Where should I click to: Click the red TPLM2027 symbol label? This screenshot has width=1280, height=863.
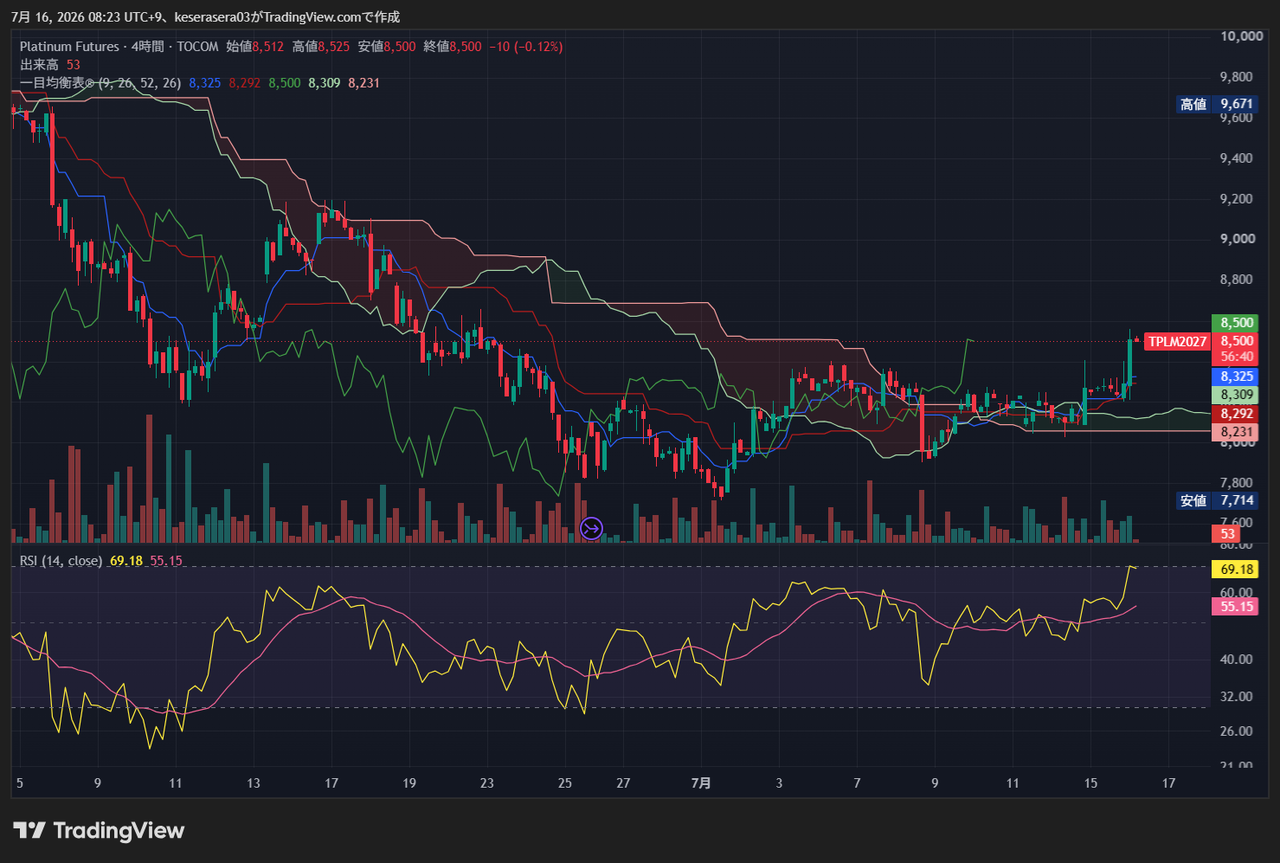click(x=1177, y=341)
